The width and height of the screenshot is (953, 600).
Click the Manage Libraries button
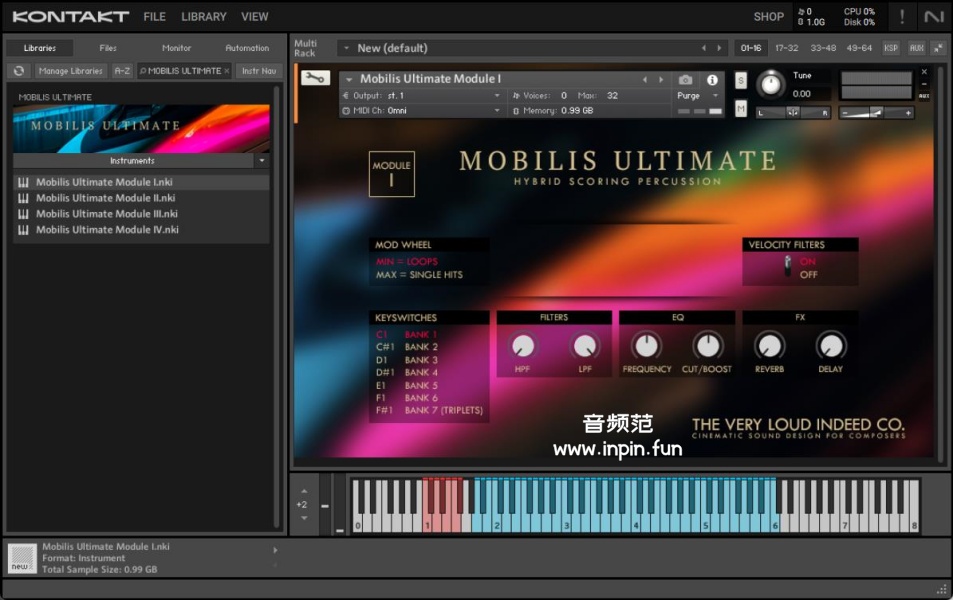[x=71, y=71]
